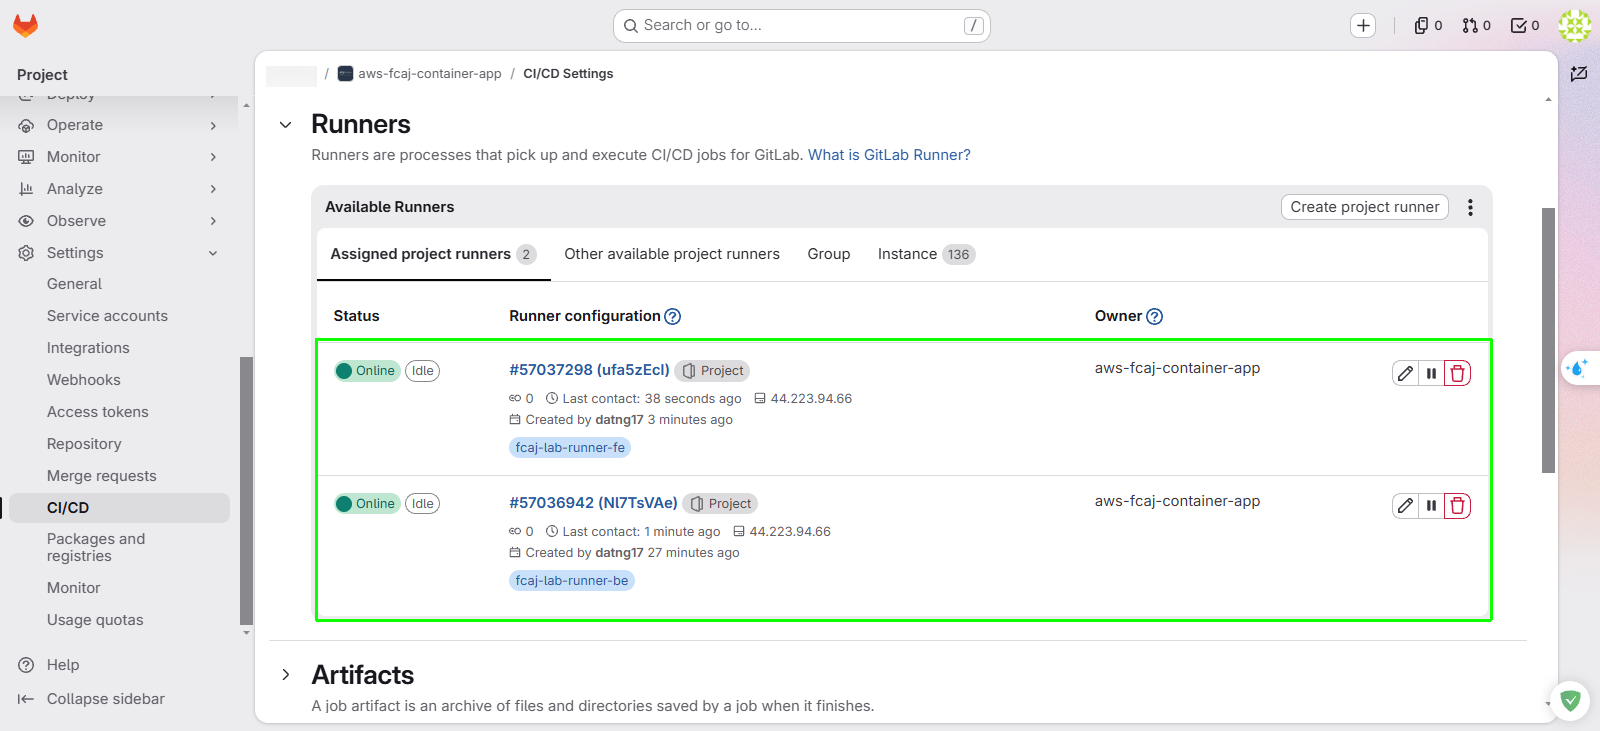Click the Search or go to field
Viewport: 1600px width, 731px height.
801,26
